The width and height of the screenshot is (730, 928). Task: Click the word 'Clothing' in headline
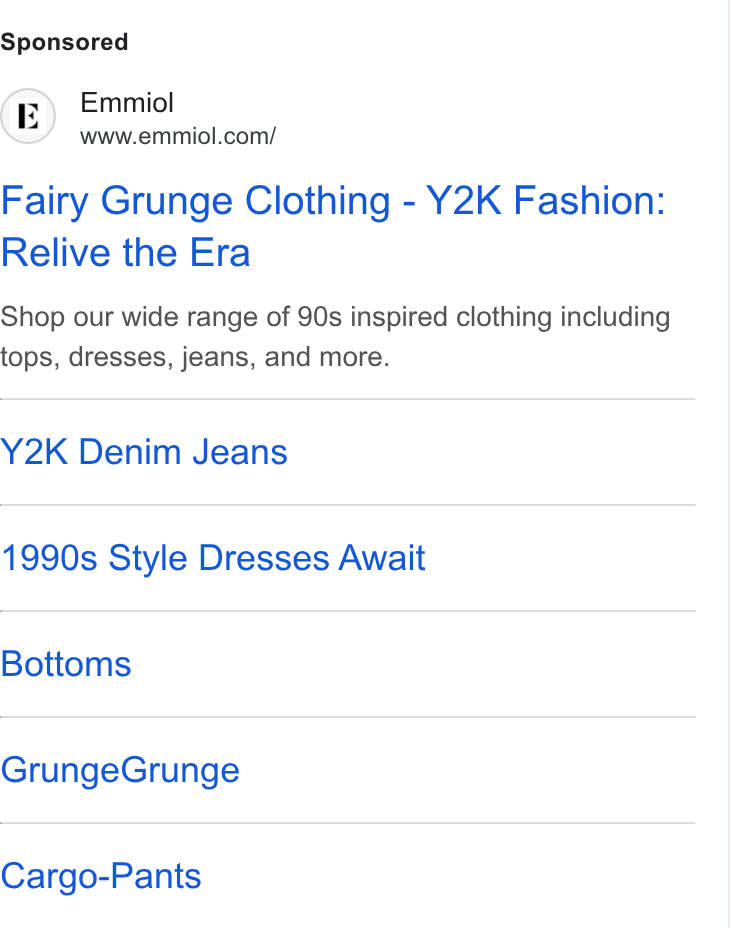317,201
